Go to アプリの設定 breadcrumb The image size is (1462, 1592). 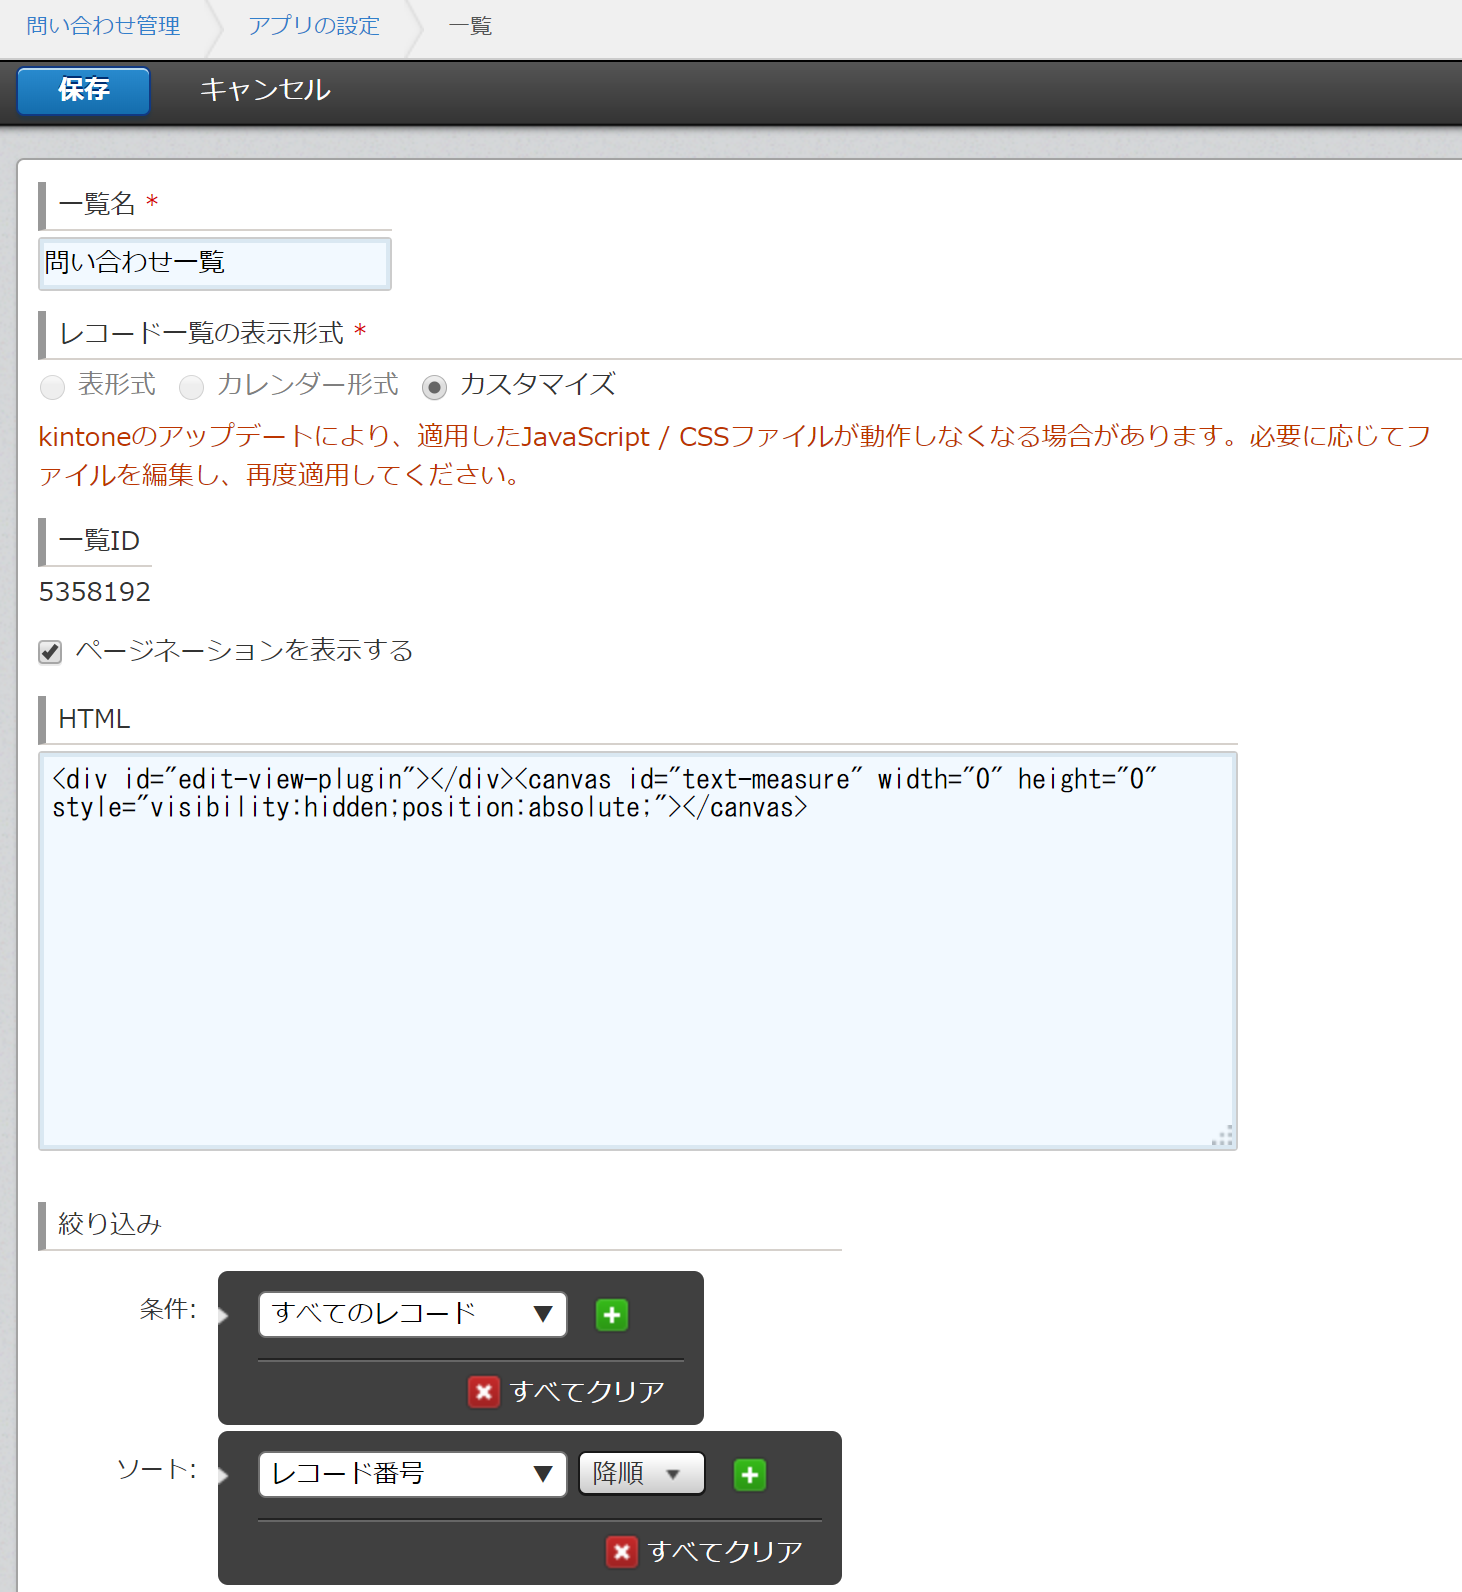point(314,26)
